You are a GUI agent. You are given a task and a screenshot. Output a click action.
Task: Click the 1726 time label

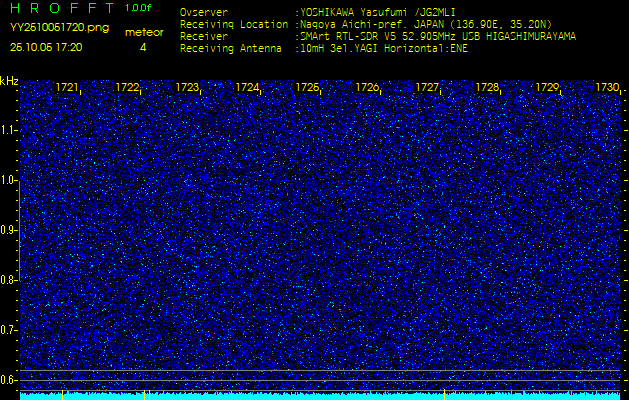click(x=367, y=87)
